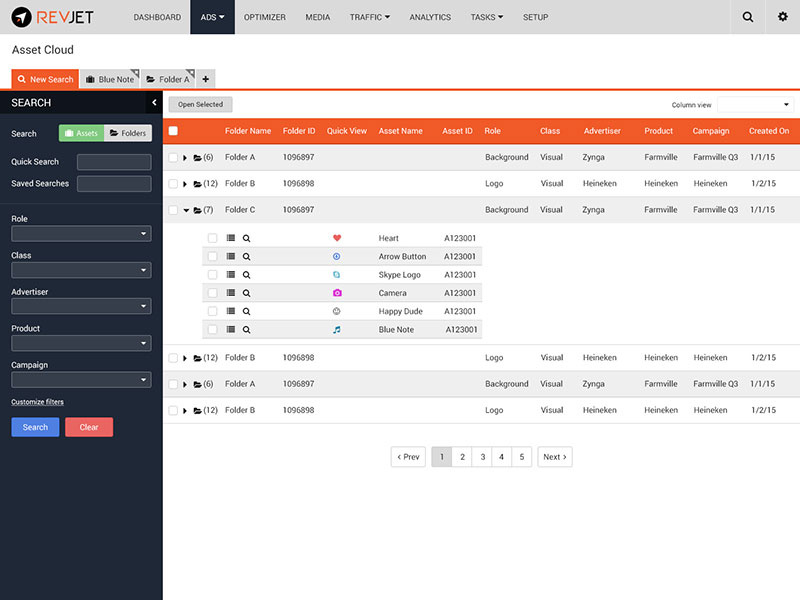
Task: Collapse the expanded Folder C row
Action: click(186, 211)
